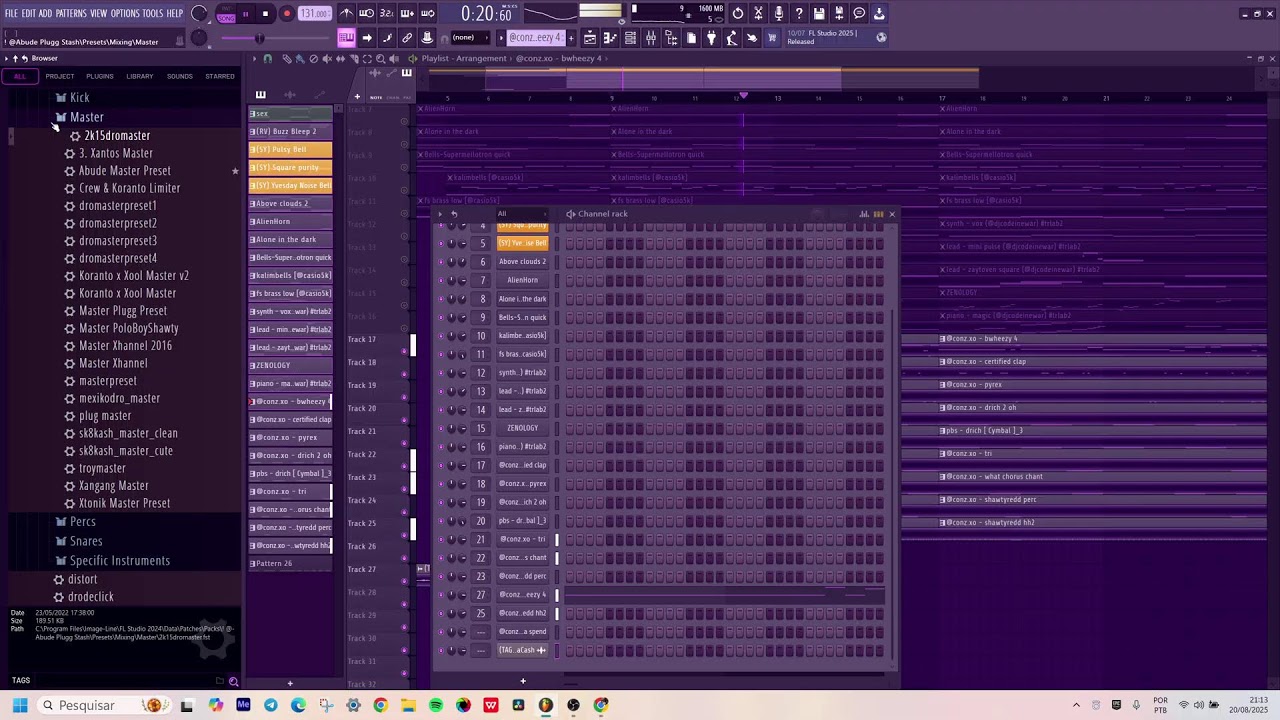This screenshot has width=1280, height=720.
Task: Stop playback with the stop button
Action: click(265, 14)
